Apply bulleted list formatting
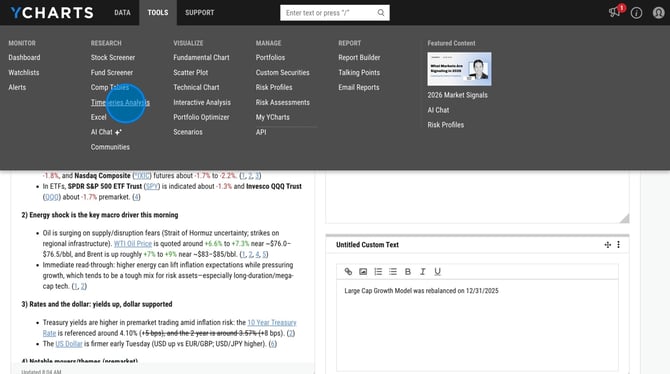The height and width of the screenshot is (374, 670). 393,271
